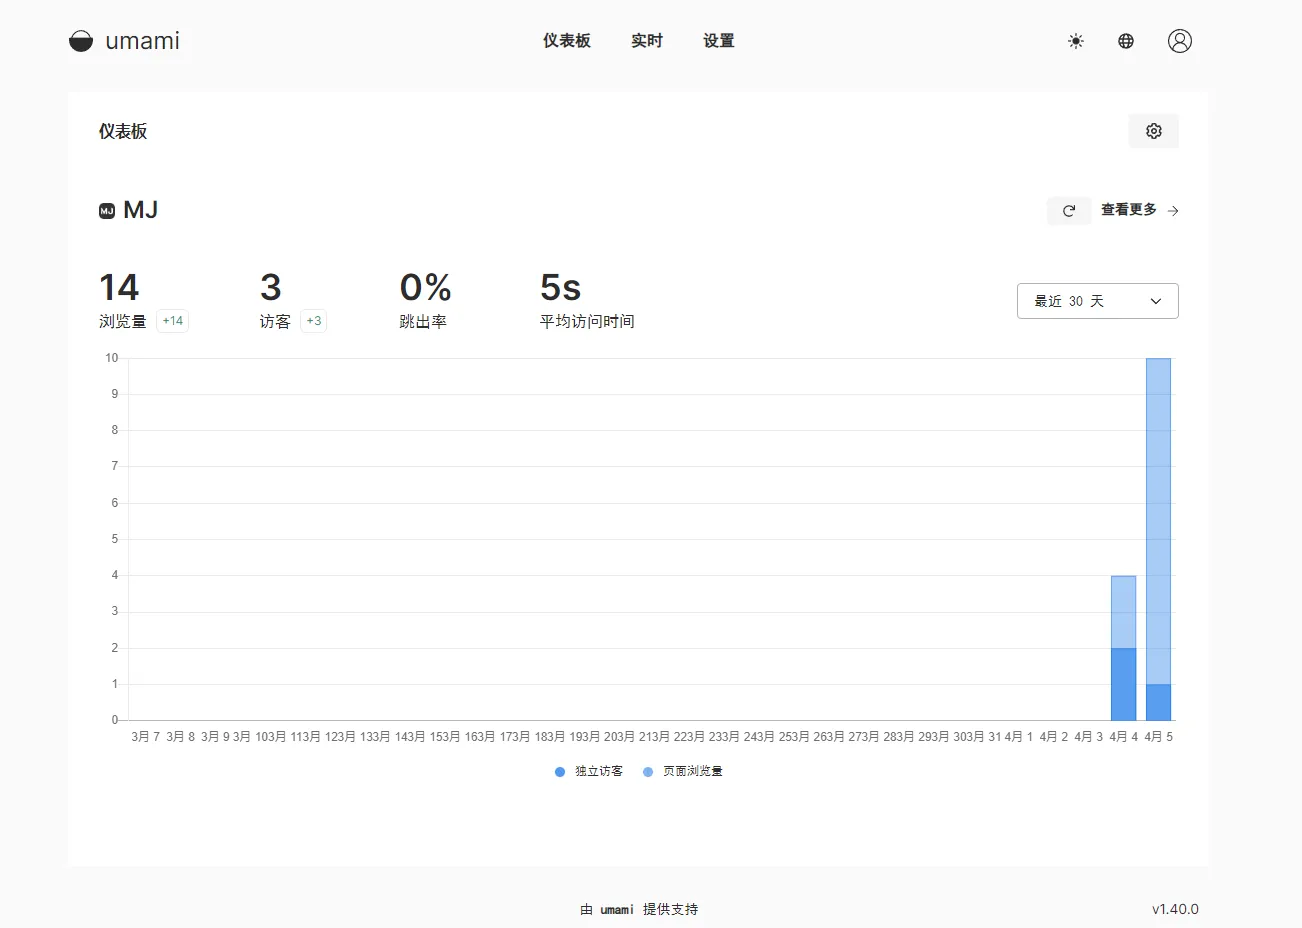The width and height of the screenshot is (1302, 928).
Task: Toggle 独立访客 legend item
Action: [589, 771]
